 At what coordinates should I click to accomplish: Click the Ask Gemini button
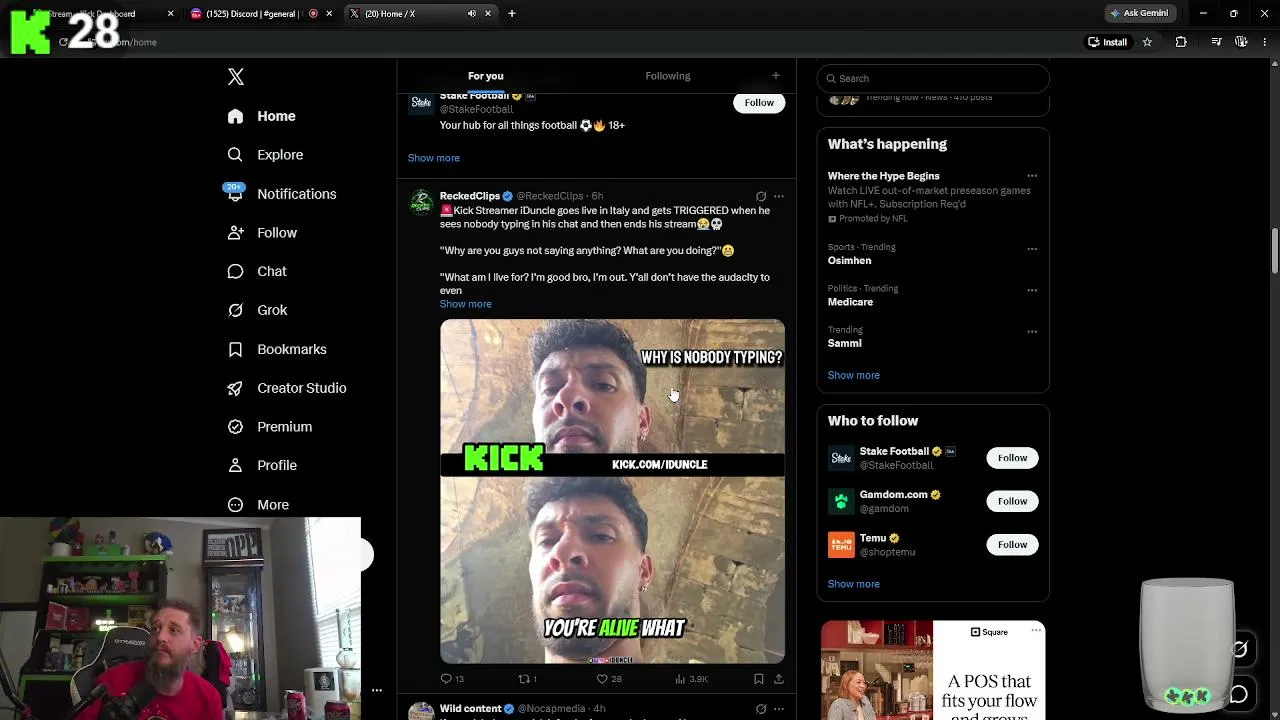tap(1139, 13)
